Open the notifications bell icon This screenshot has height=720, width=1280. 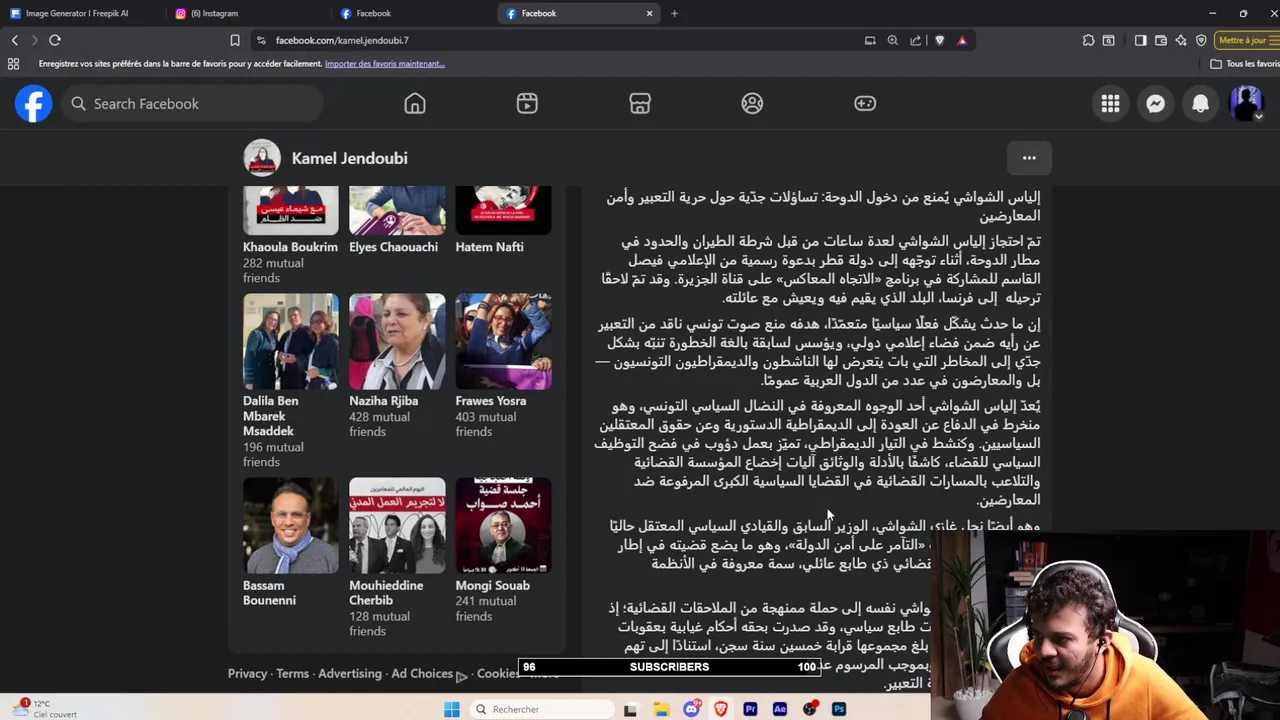pyautogui.click(x=1200, y=104)
